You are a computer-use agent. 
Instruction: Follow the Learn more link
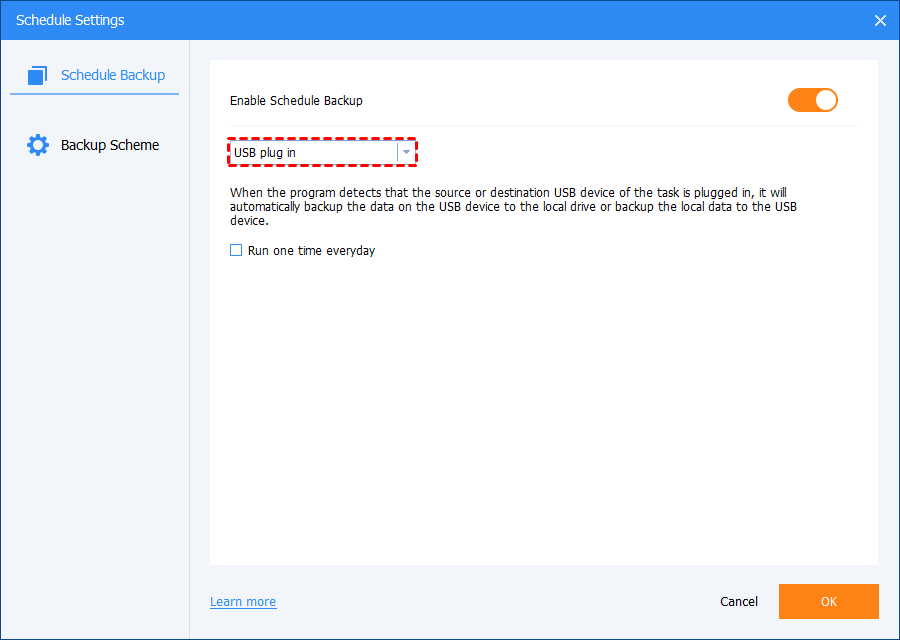pos(243,602)
